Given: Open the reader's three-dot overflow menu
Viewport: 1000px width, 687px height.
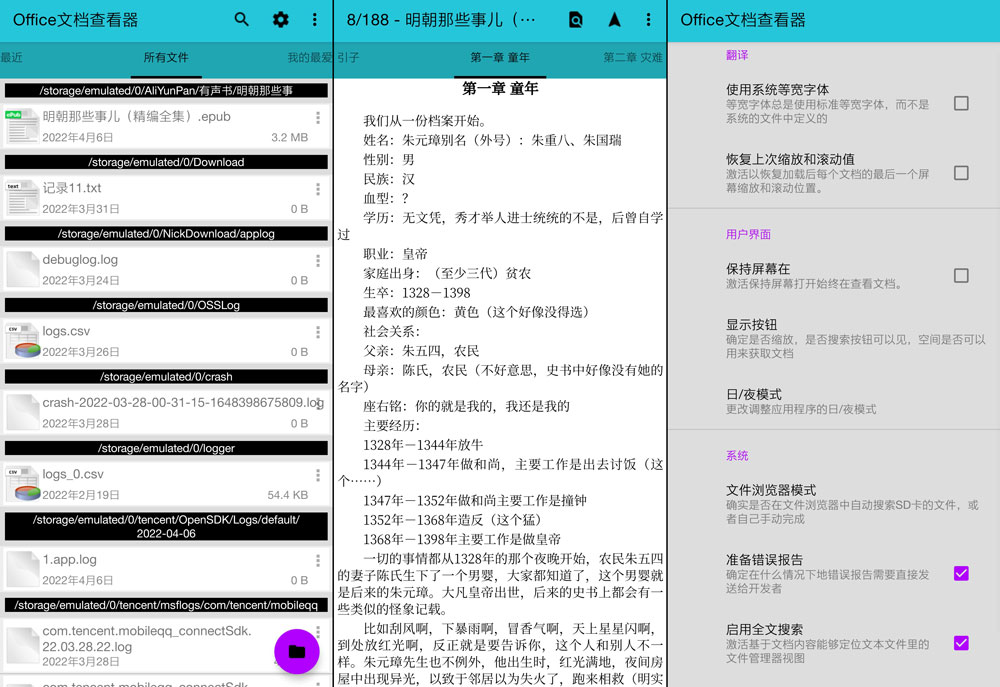Looking at the screenshot, I should point(649,20).
